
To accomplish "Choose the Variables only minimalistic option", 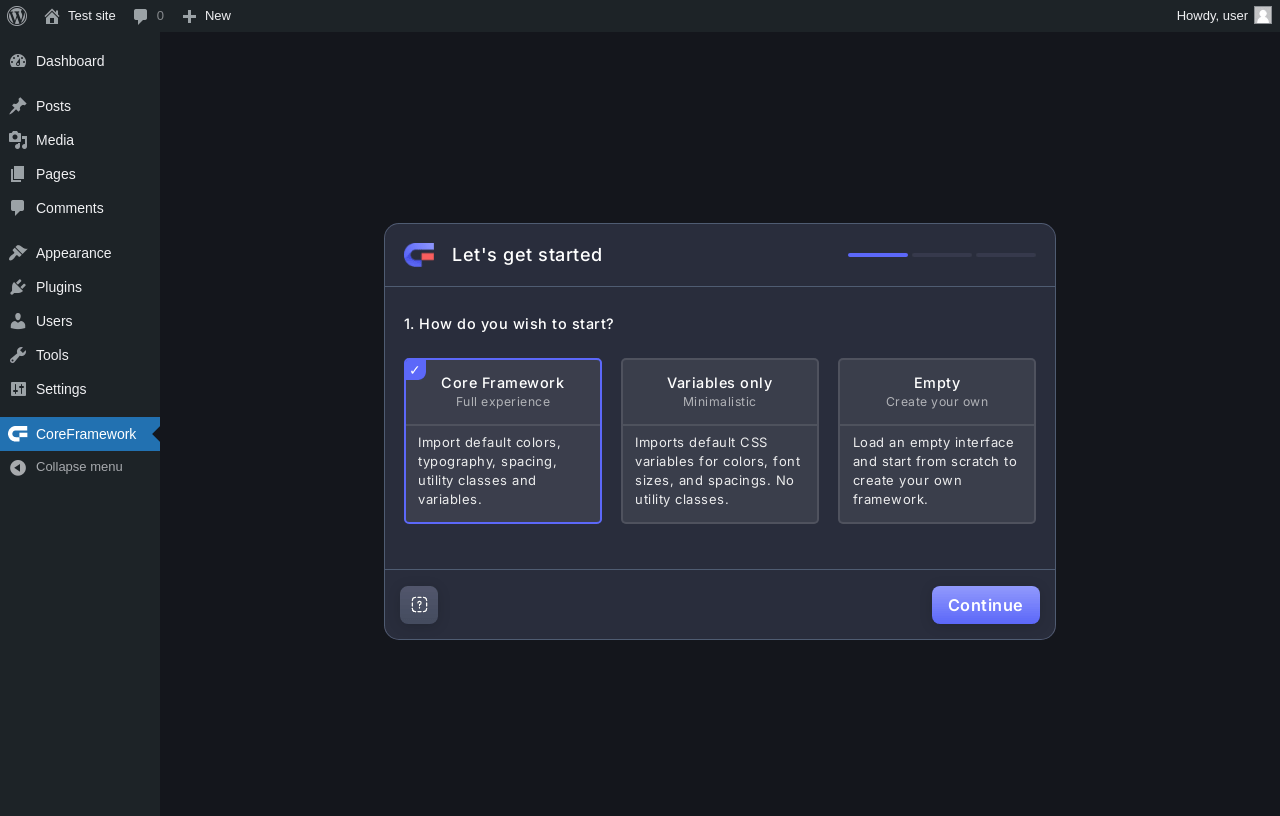I will click(x=720, y=440).
